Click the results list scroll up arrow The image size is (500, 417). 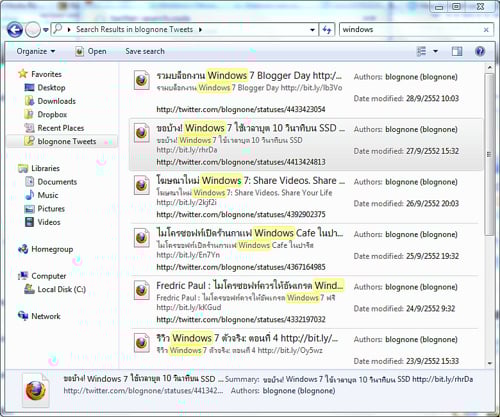[x=489, y=68]
